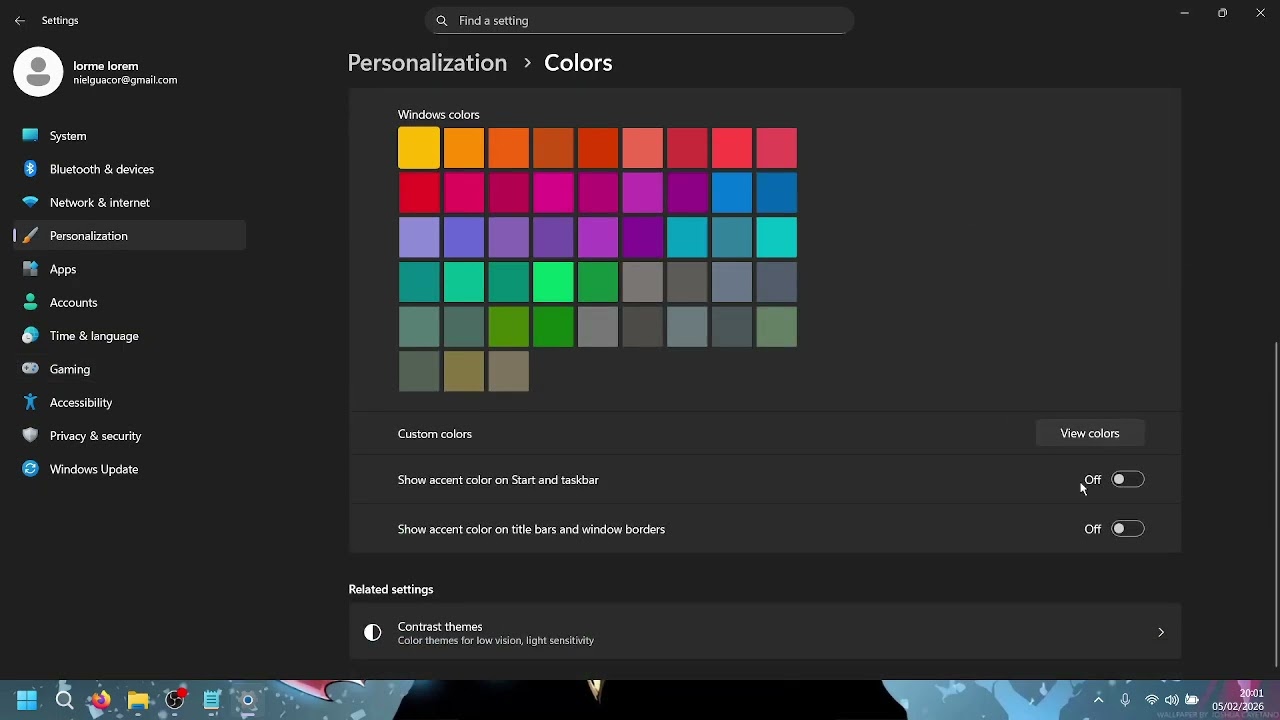
Task: Choose the salmon pink color swatch
Action: tap(642, 148)
